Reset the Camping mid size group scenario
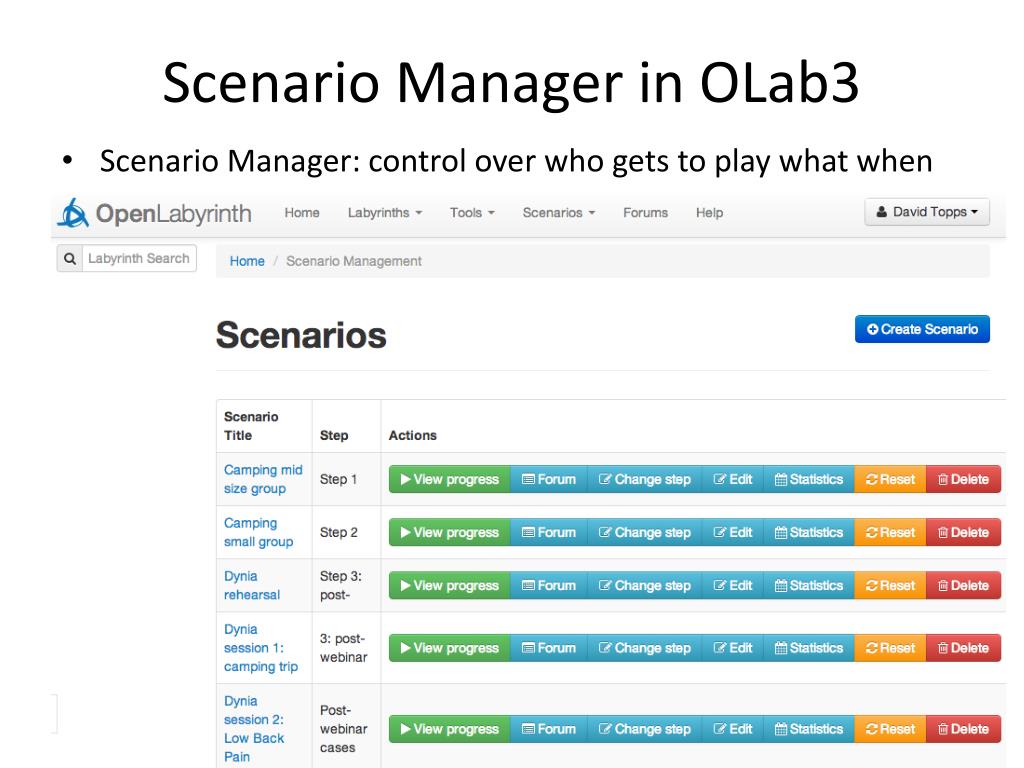1024x768 pixels. [x=890, y=479]
